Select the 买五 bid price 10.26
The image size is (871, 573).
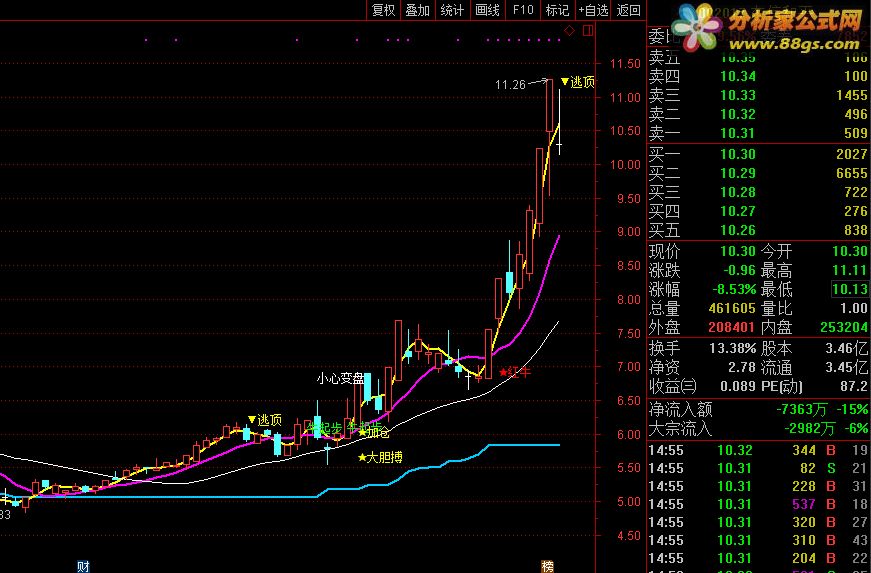[x=738, y=230]
